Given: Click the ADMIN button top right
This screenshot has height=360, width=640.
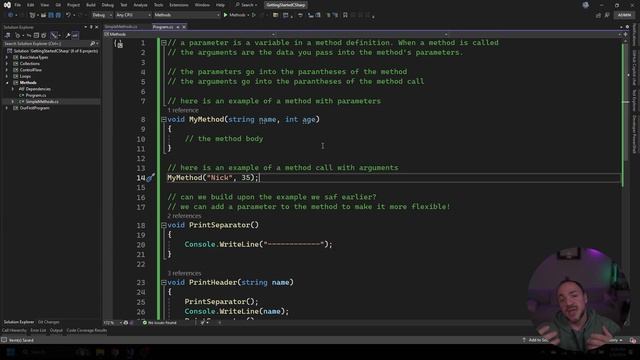Looking at the screenshot, I should tap(624, 15).
